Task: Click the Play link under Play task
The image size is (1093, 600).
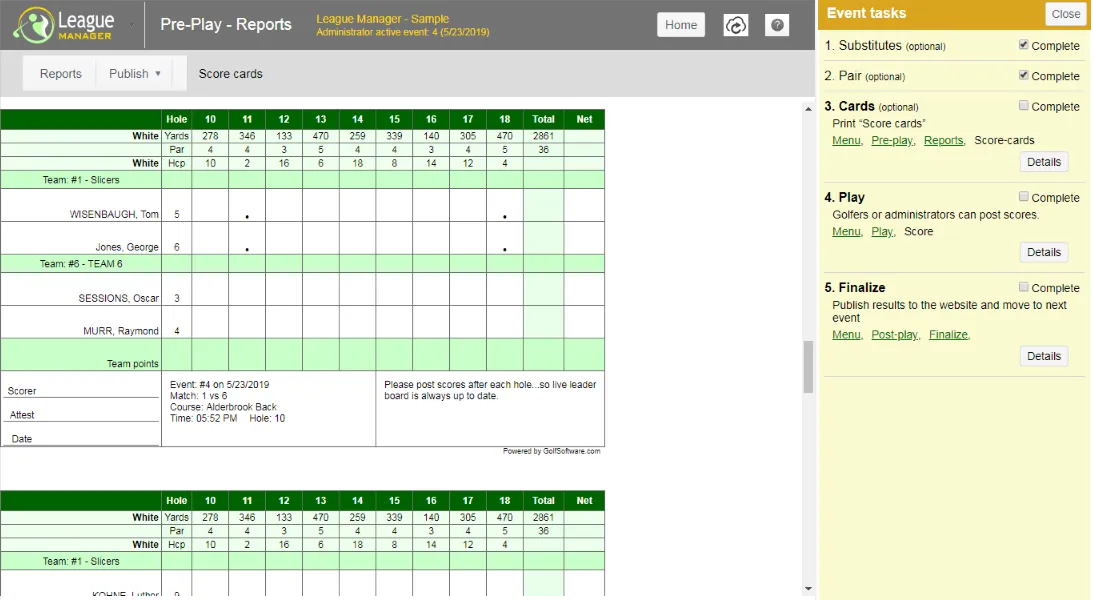Action: [882, 232]
